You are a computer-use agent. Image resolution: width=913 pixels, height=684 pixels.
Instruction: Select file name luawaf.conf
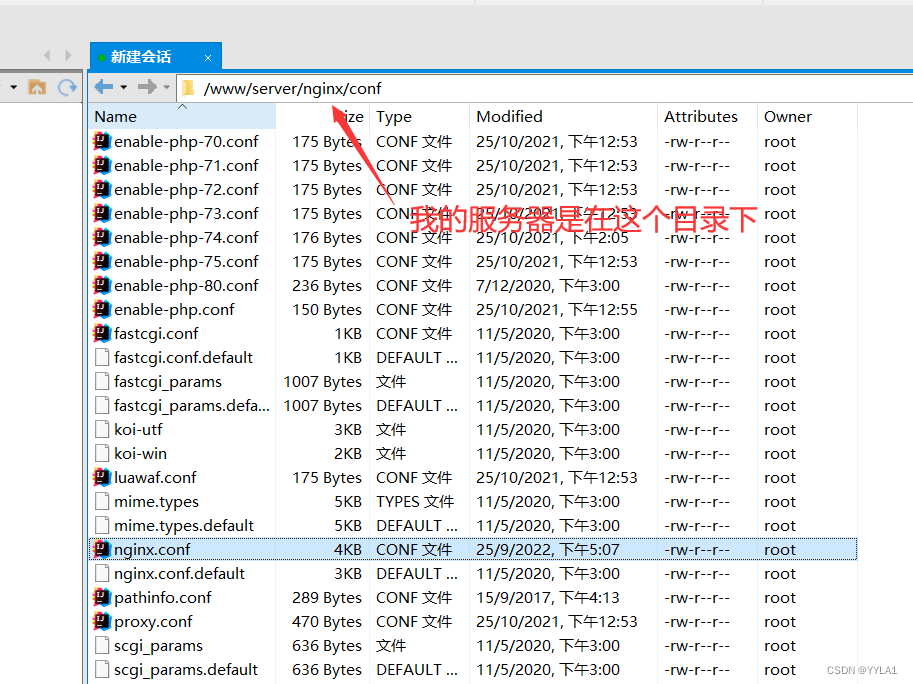click(155, 477)
